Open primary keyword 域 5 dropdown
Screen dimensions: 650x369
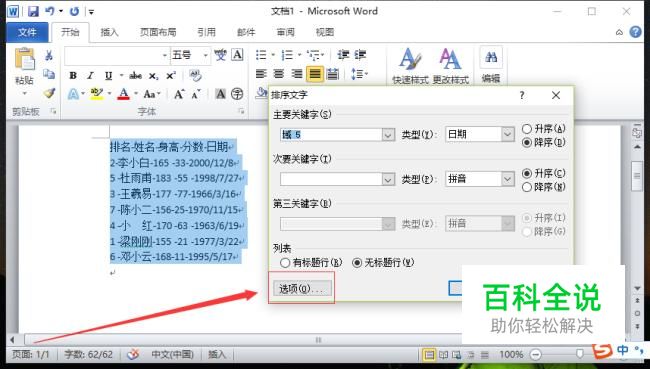388,135
